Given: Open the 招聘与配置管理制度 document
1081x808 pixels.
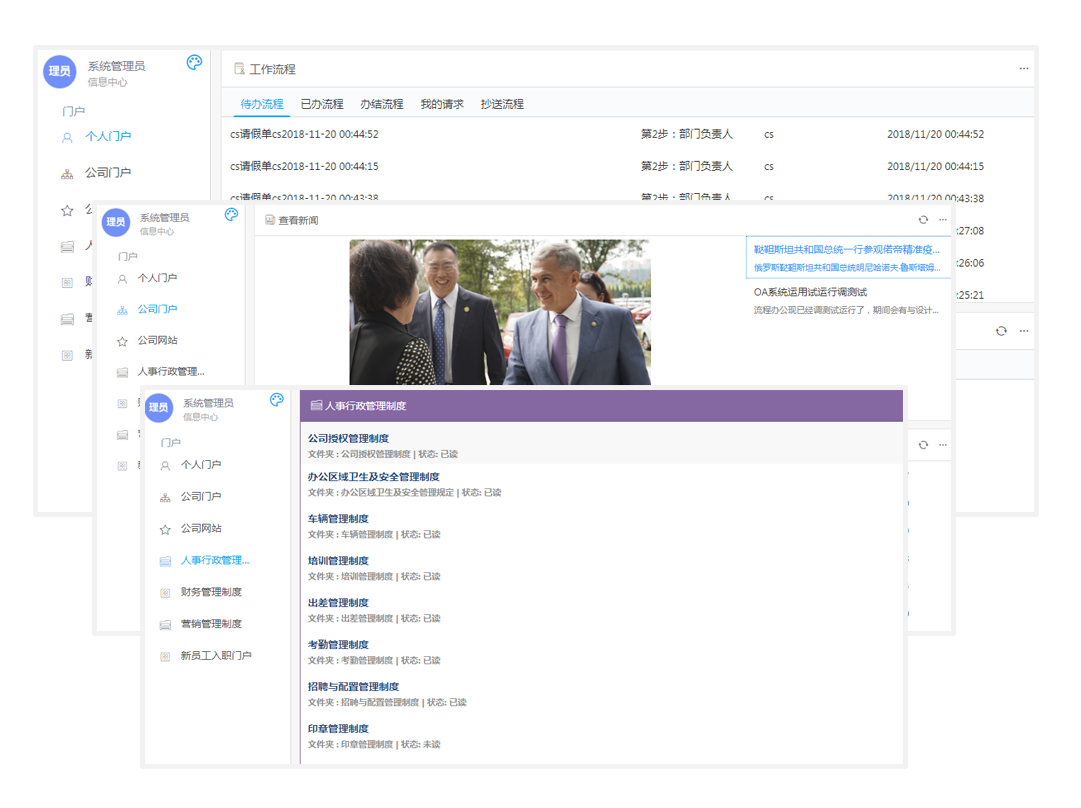Looking at the screenshot, I should point(353,687).
